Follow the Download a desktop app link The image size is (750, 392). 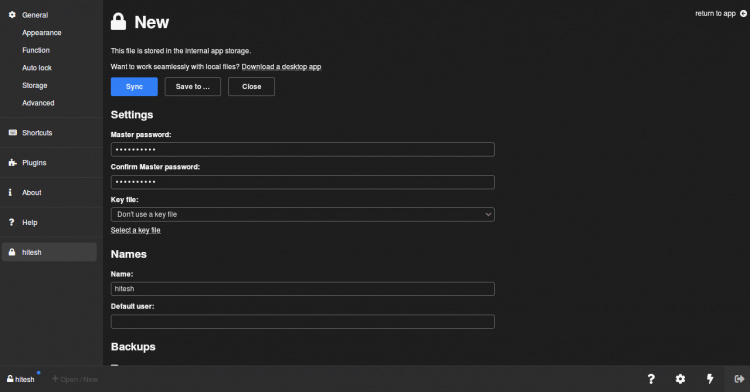(281, 66)
